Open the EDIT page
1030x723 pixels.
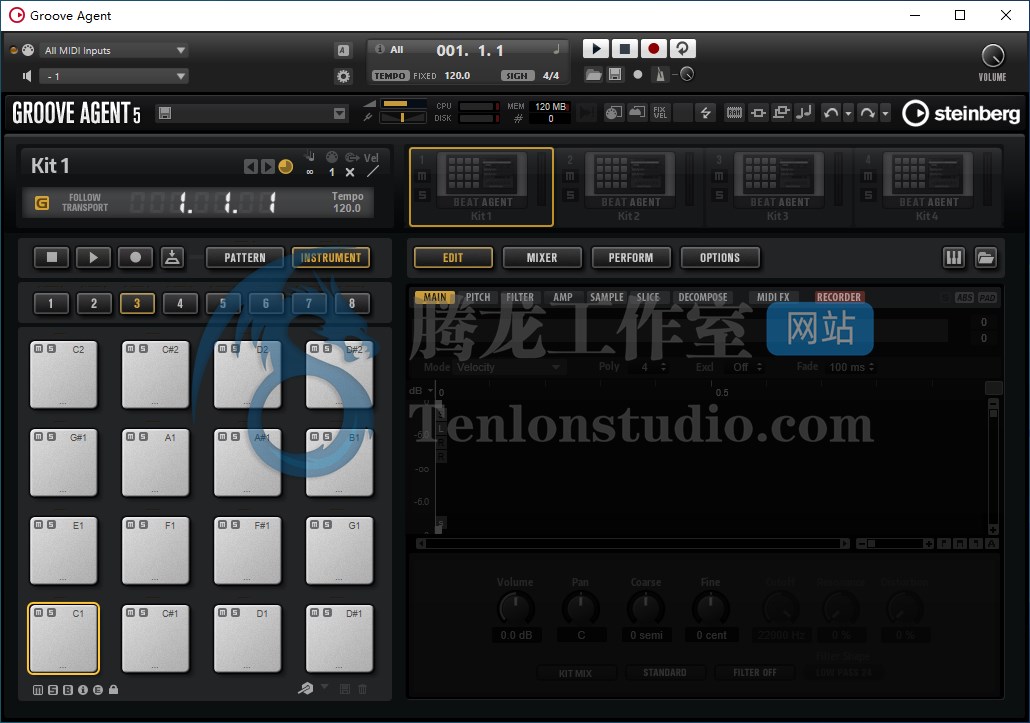click(453, 257)
